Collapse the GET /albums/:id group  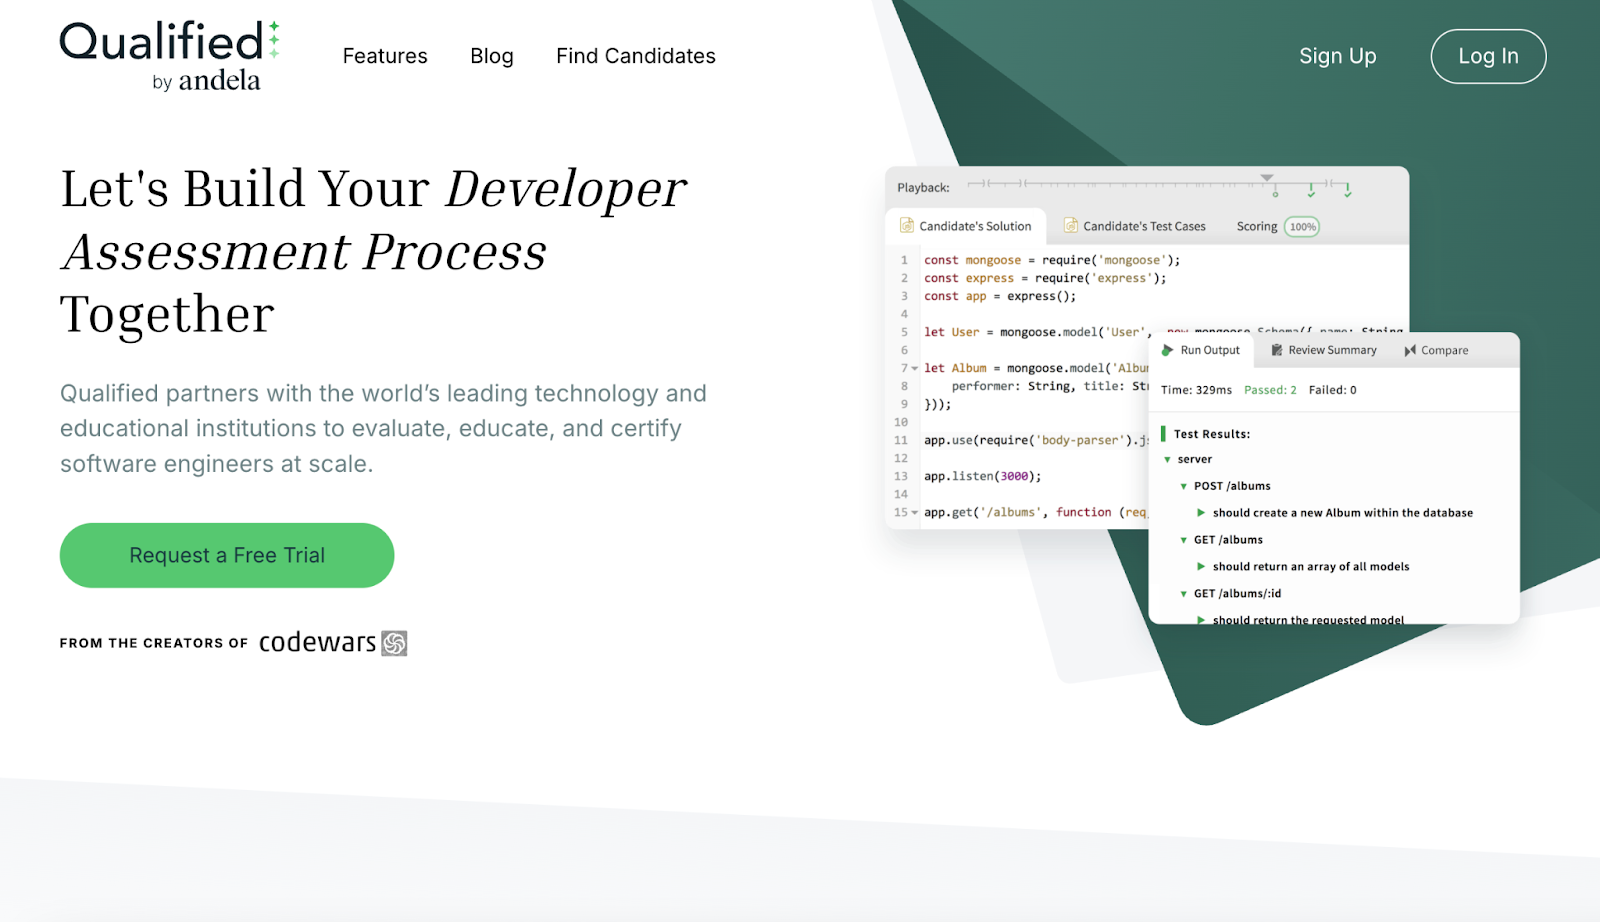pos(1184,594)
